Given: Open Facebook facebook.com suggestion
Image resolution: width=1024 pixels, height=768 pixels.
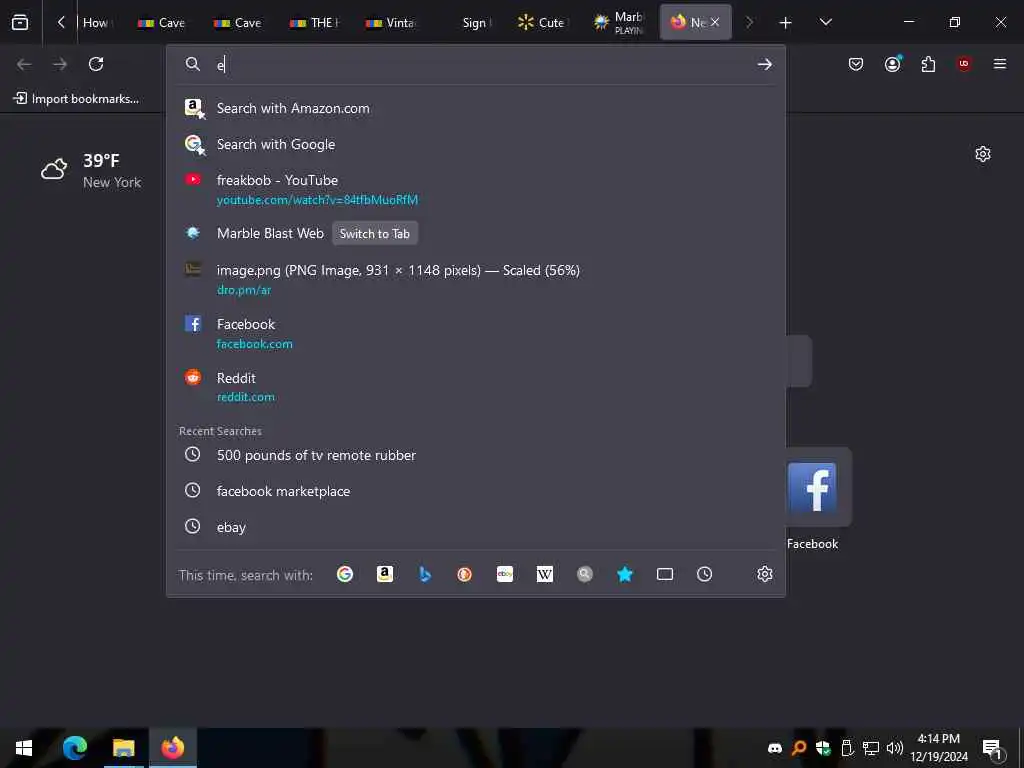Looking at the screenshot, I should [476, 333].
